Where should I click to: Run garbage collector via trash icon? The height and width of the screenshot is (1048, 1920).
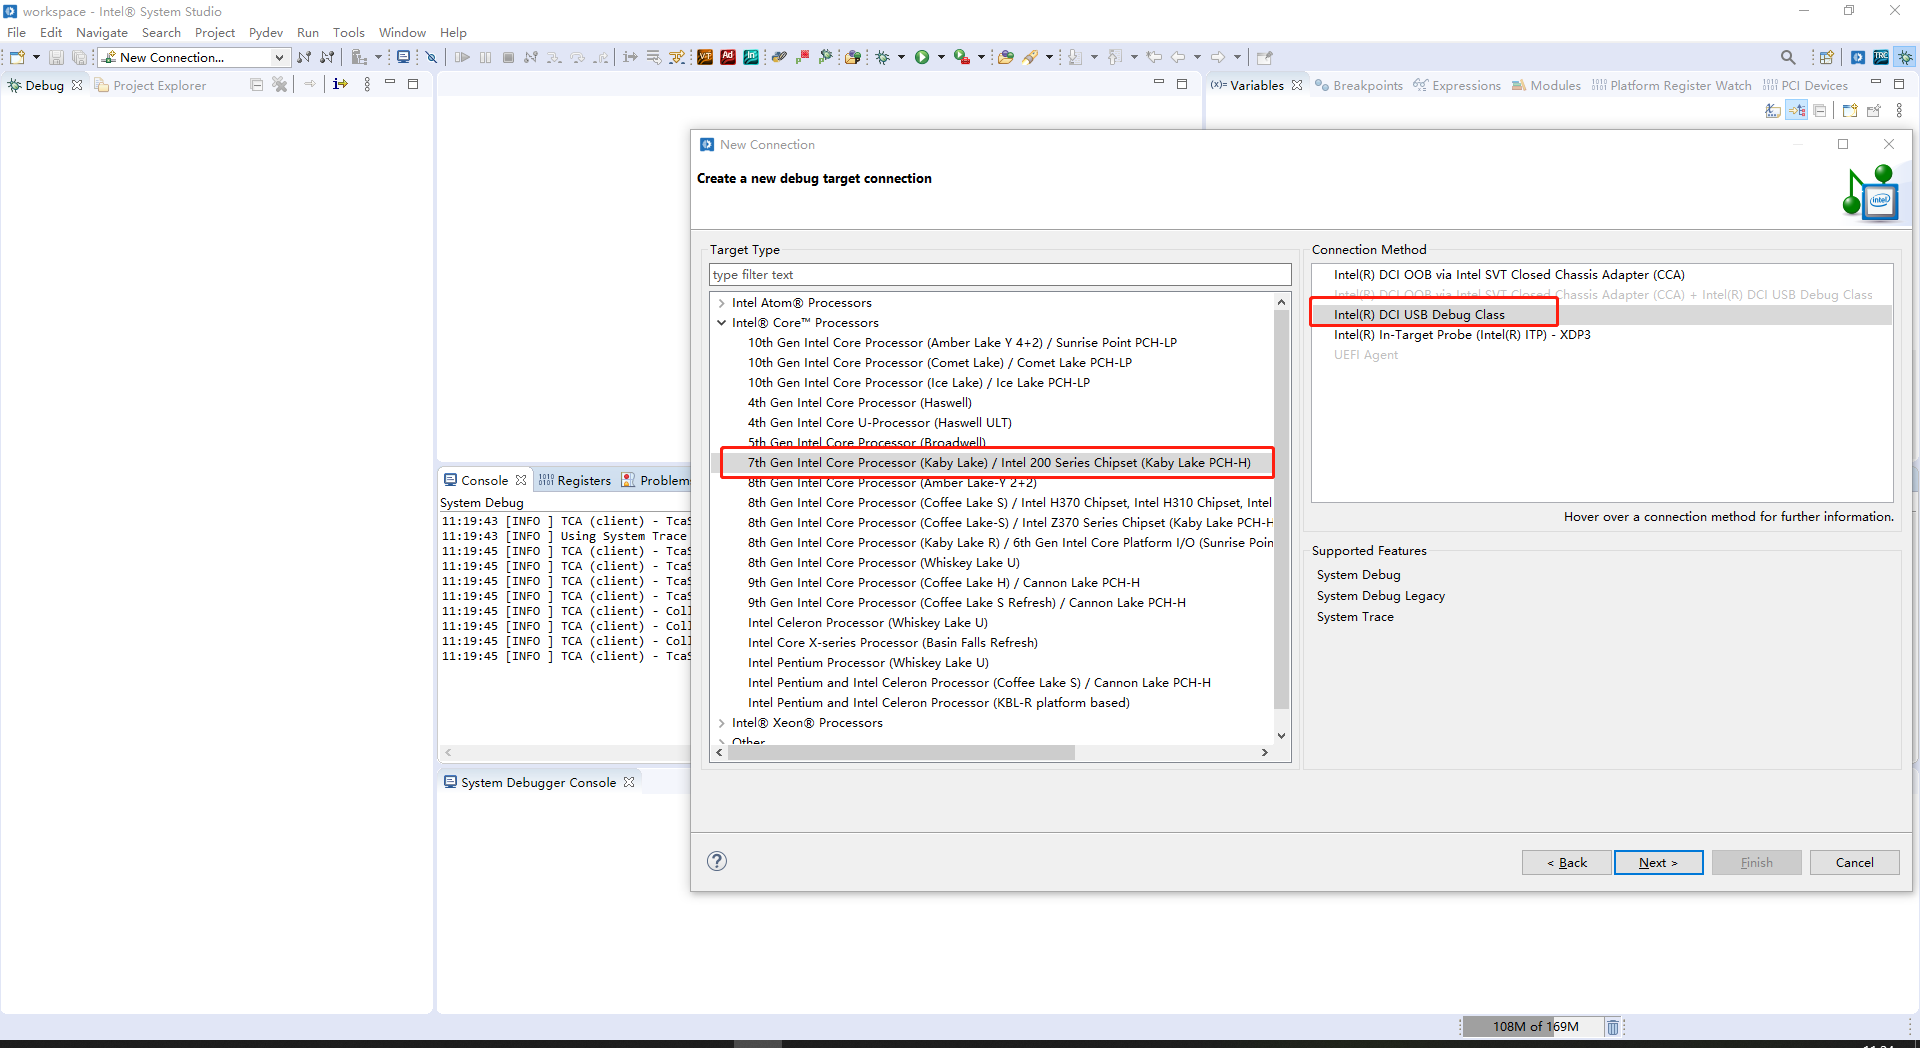(1612, 1027)
